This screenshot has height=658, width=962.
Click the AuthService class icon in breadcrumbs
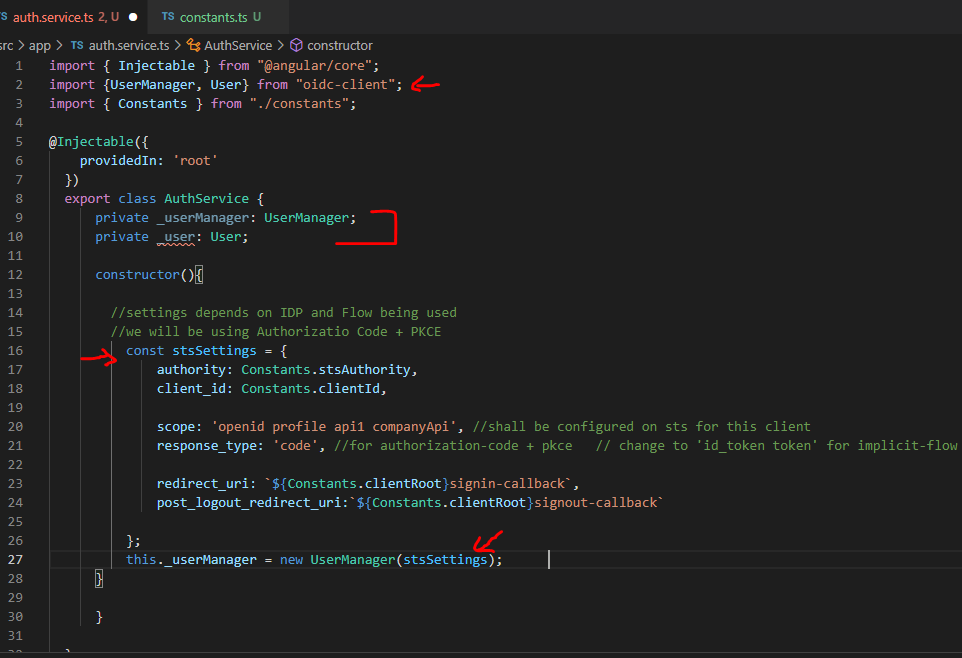pyautogui.click(x=194, y=45)
